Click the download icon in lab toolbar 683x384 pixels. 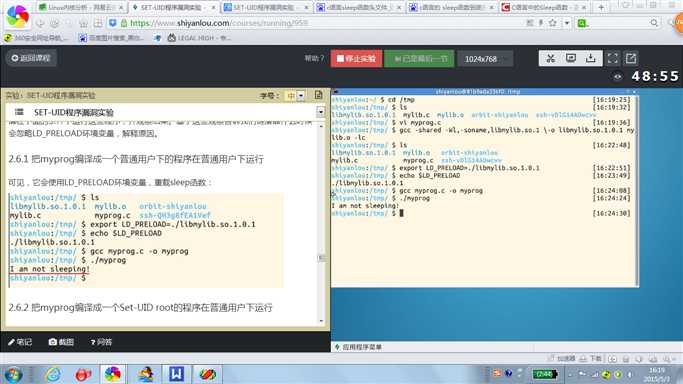pos(591,58)
